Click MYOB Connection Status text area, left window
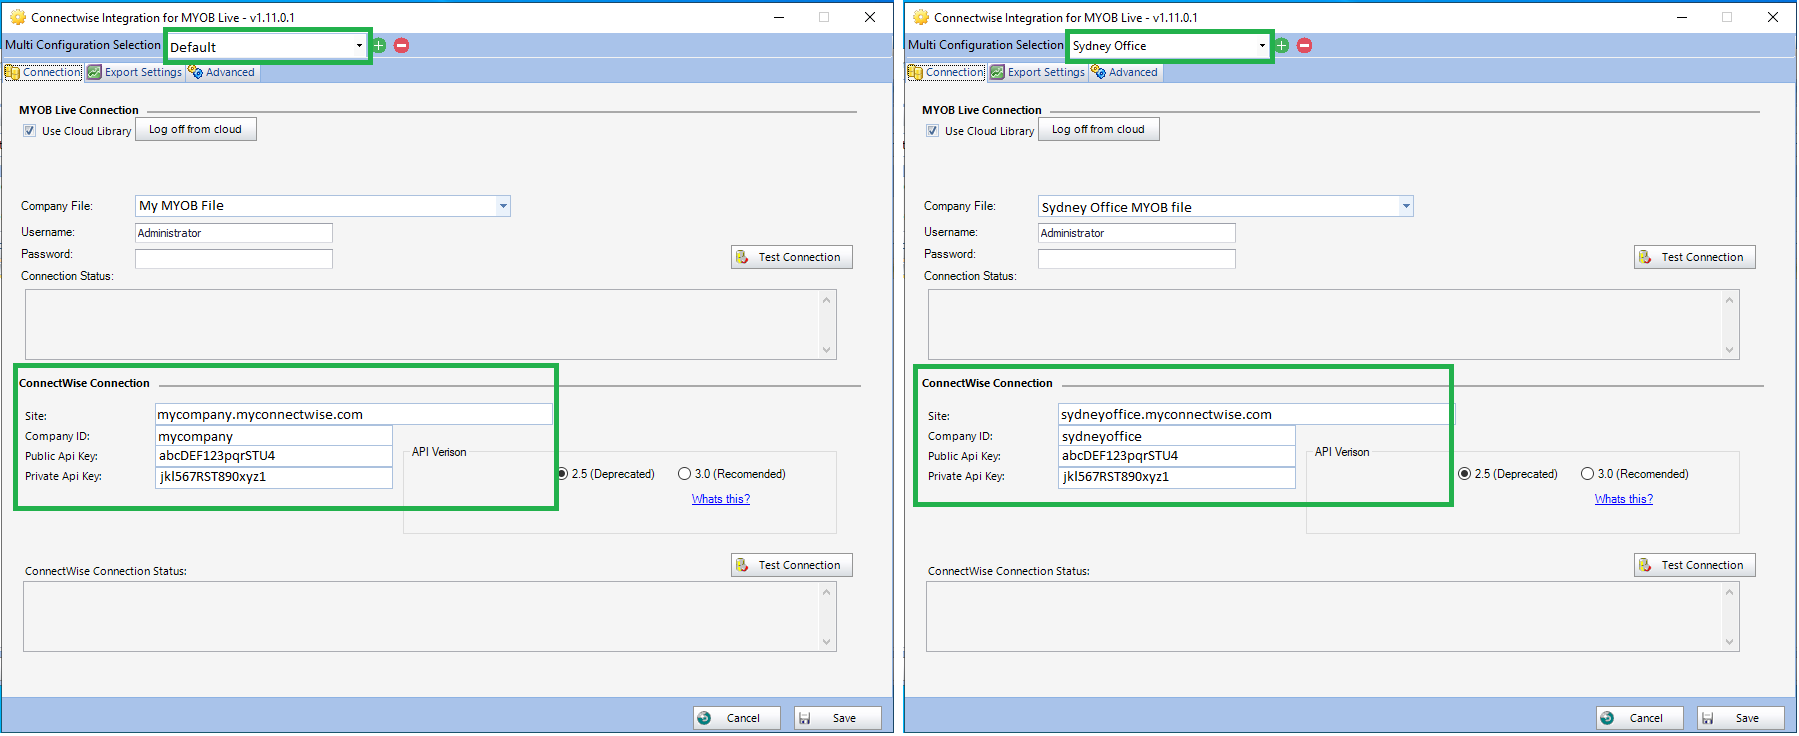The height and width of the screenshot is (736, 1799). (x=430, y=324)
